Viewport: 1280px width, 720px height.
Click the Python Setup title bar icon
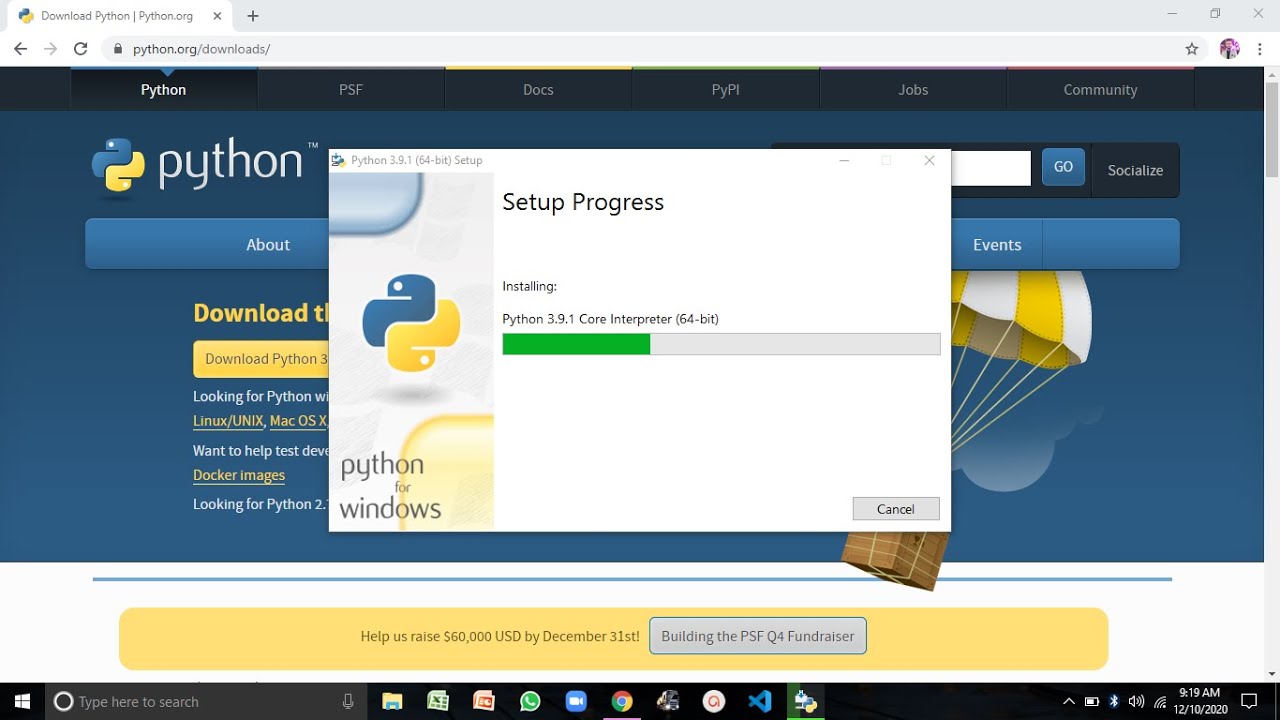(x=339, y=160)
